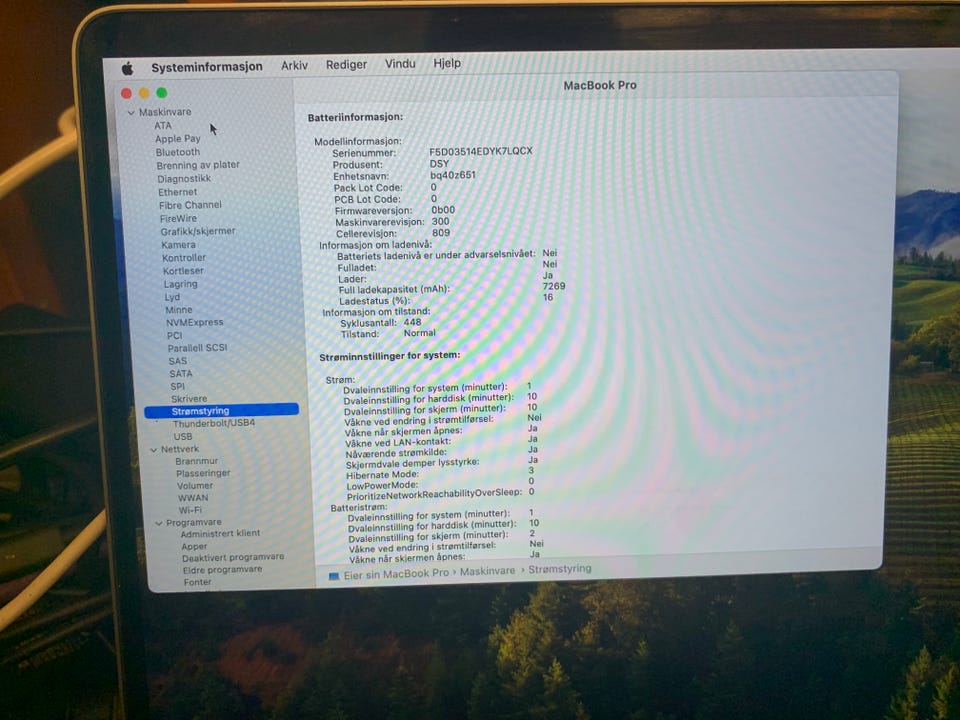Select Brannmur under Nettverk
The height and width of the screenshot is (720, 960).
(197, 461)
